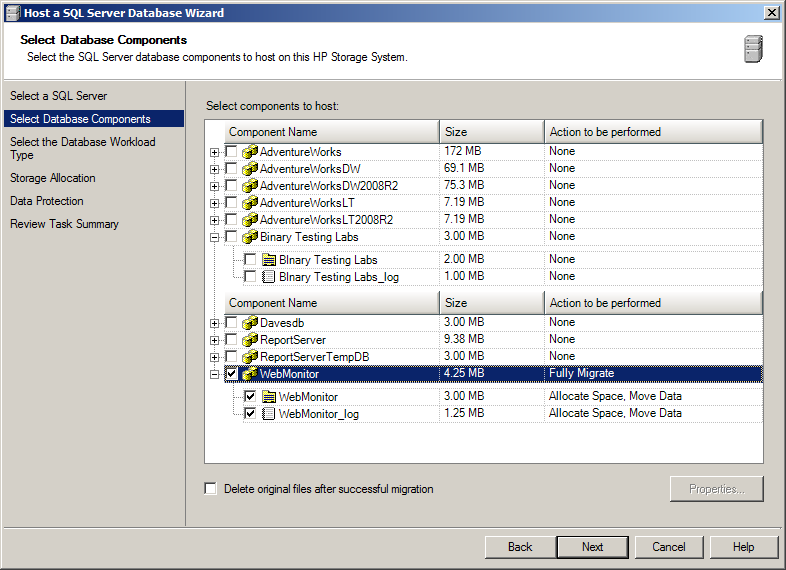Click the lower Component Name column header
The height and width of the screenshot is (570, 786).
(x=331, y=303)
